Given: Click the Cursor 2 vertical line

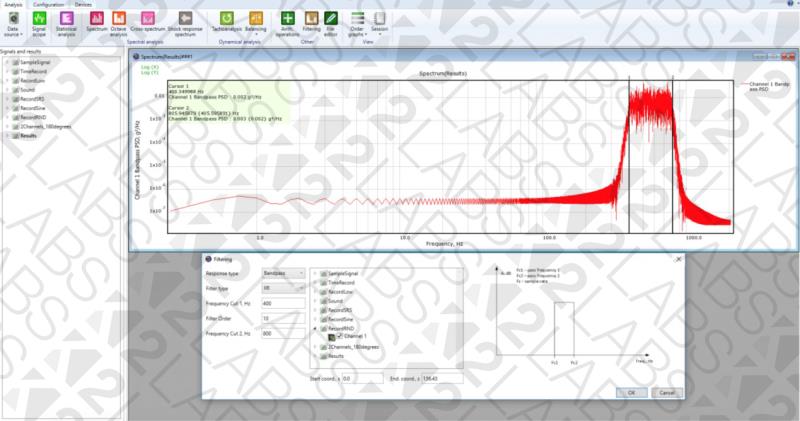Looking at the screenshot, I should pyautogui.click(x=672, y=155).
